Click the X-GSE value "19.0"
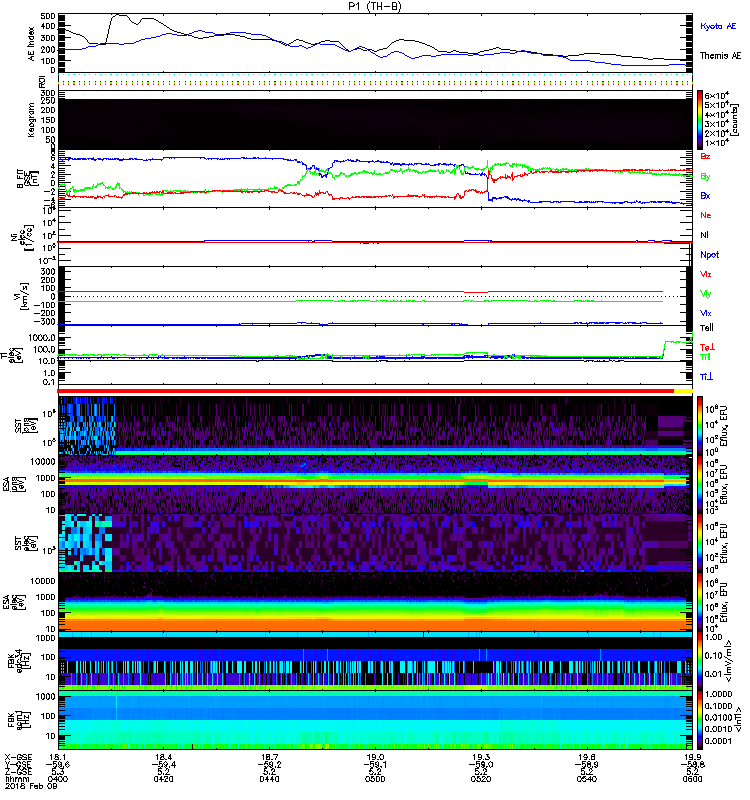This screenshot has height=800, width=750. 375,757
